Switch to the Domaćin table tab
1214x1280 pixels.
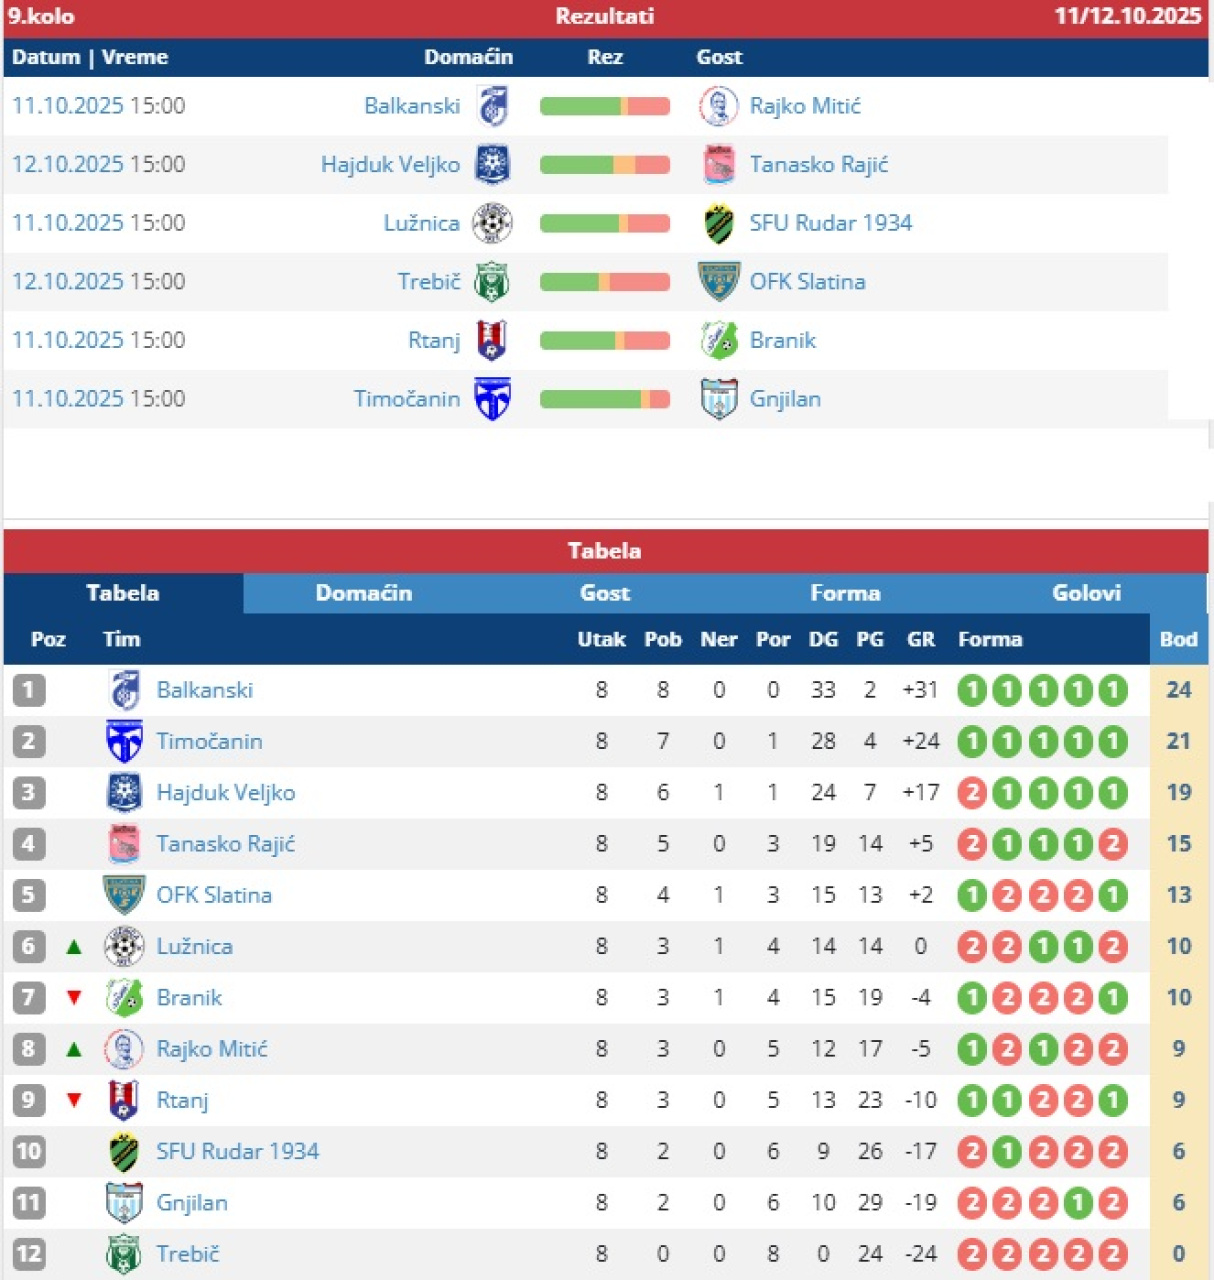363,593
